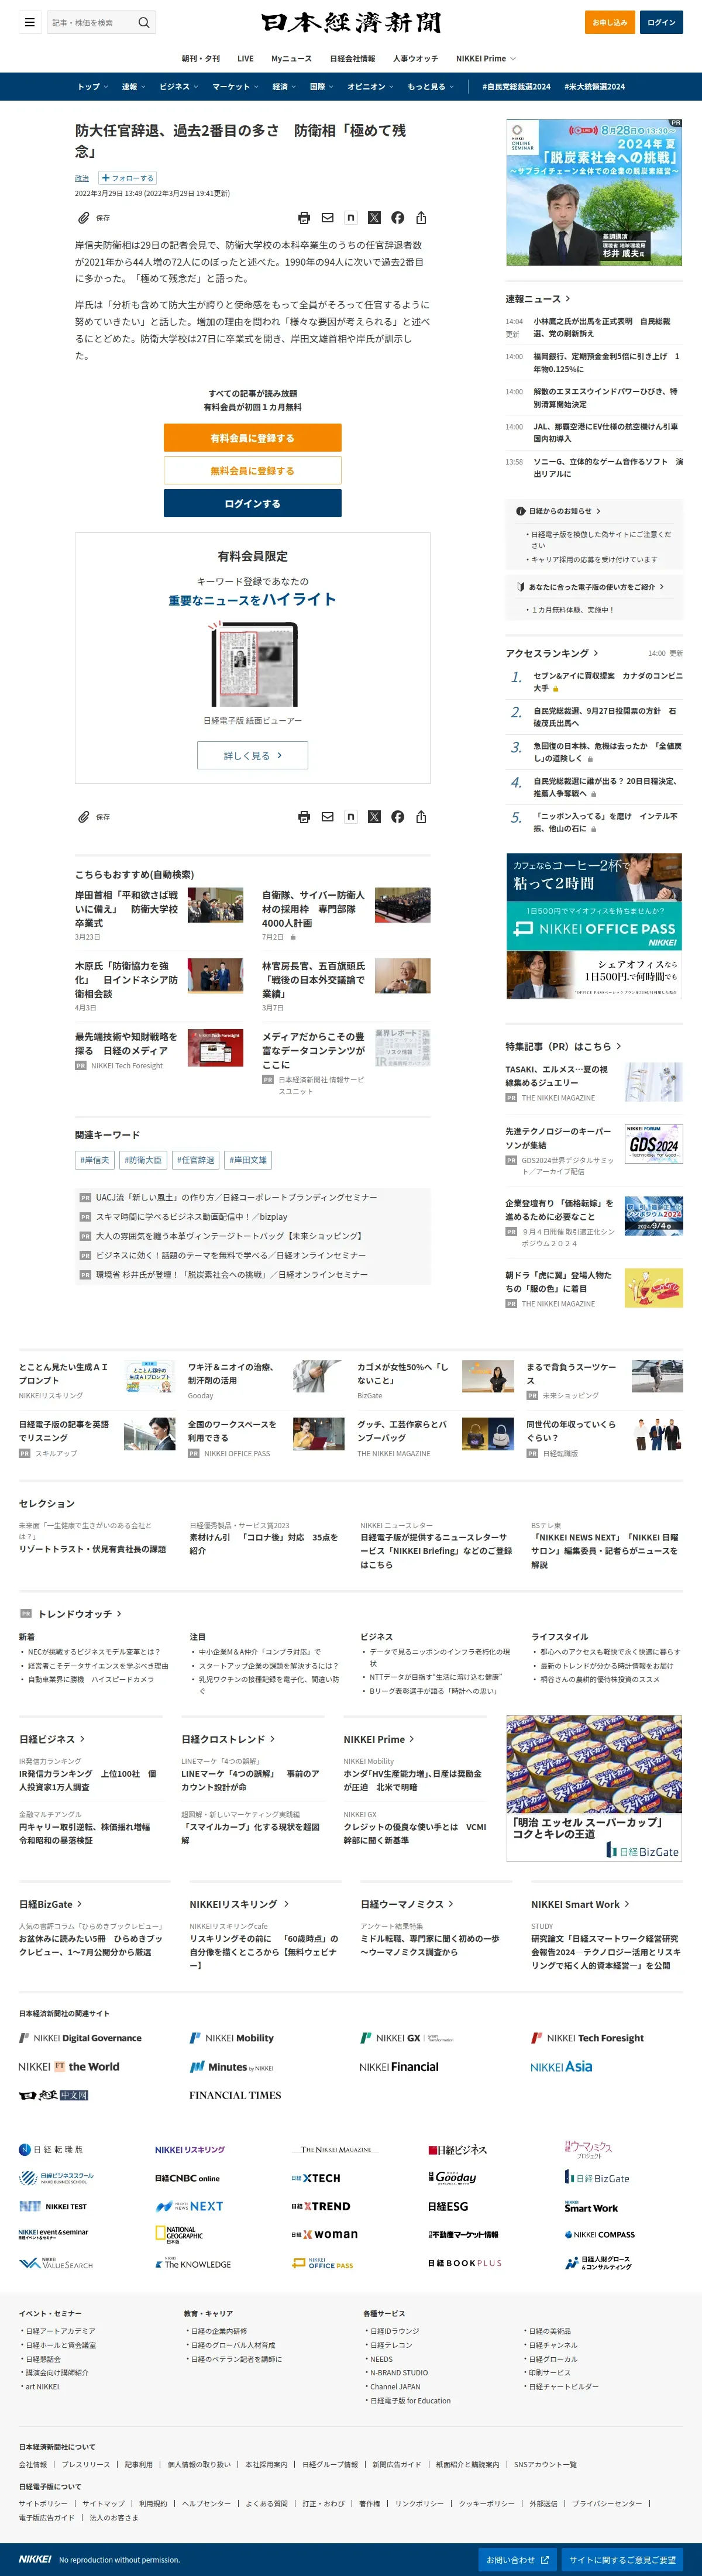Click the lower printer icon below the member box
The width and height of the screenshot is (702, 2576).
pos(304,816)
